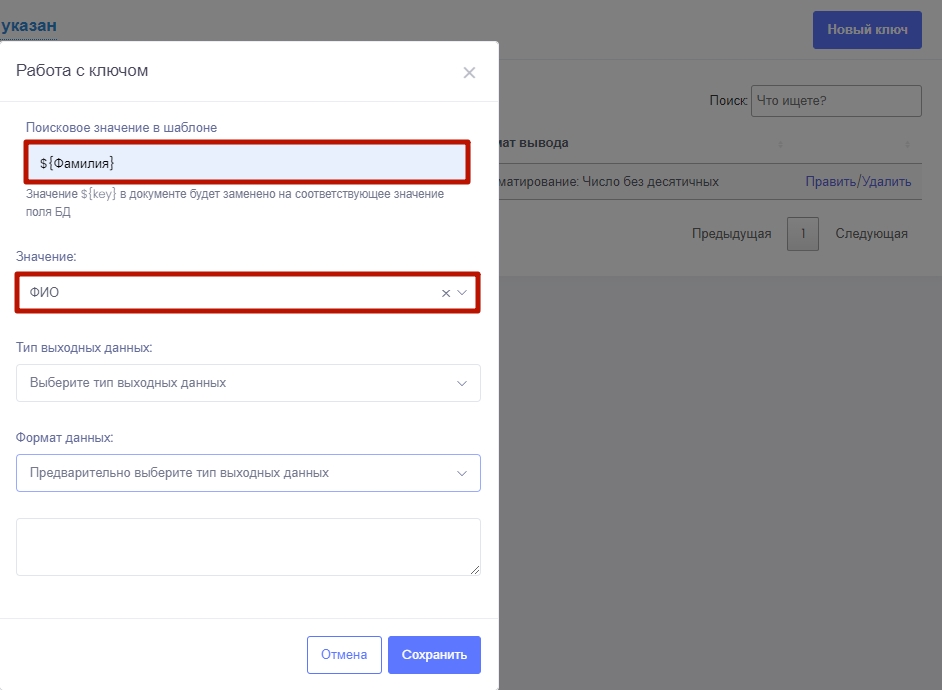Click the ${Фамилия} template search field
This screenshot has width=942, height=690.
coord(247,162)
